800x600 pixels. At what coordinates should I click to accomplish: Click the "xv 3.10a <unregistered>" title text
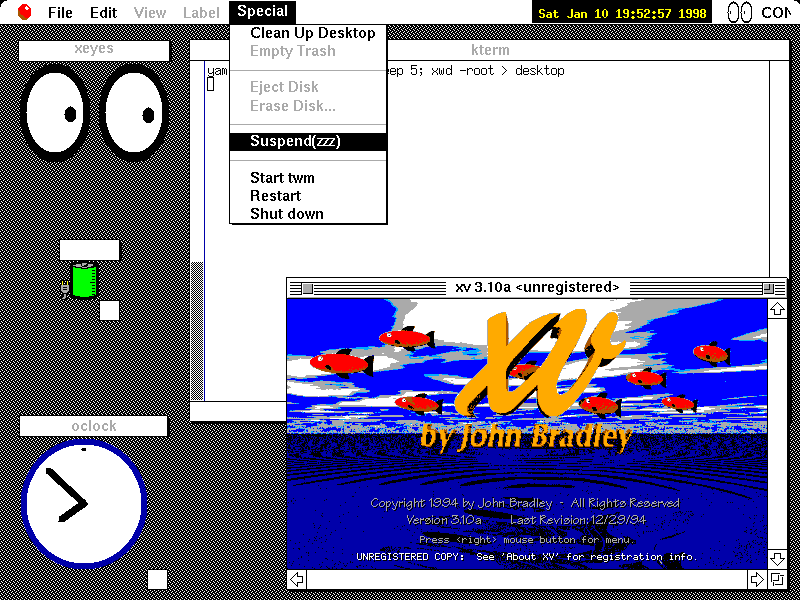(x=537, y=288)
